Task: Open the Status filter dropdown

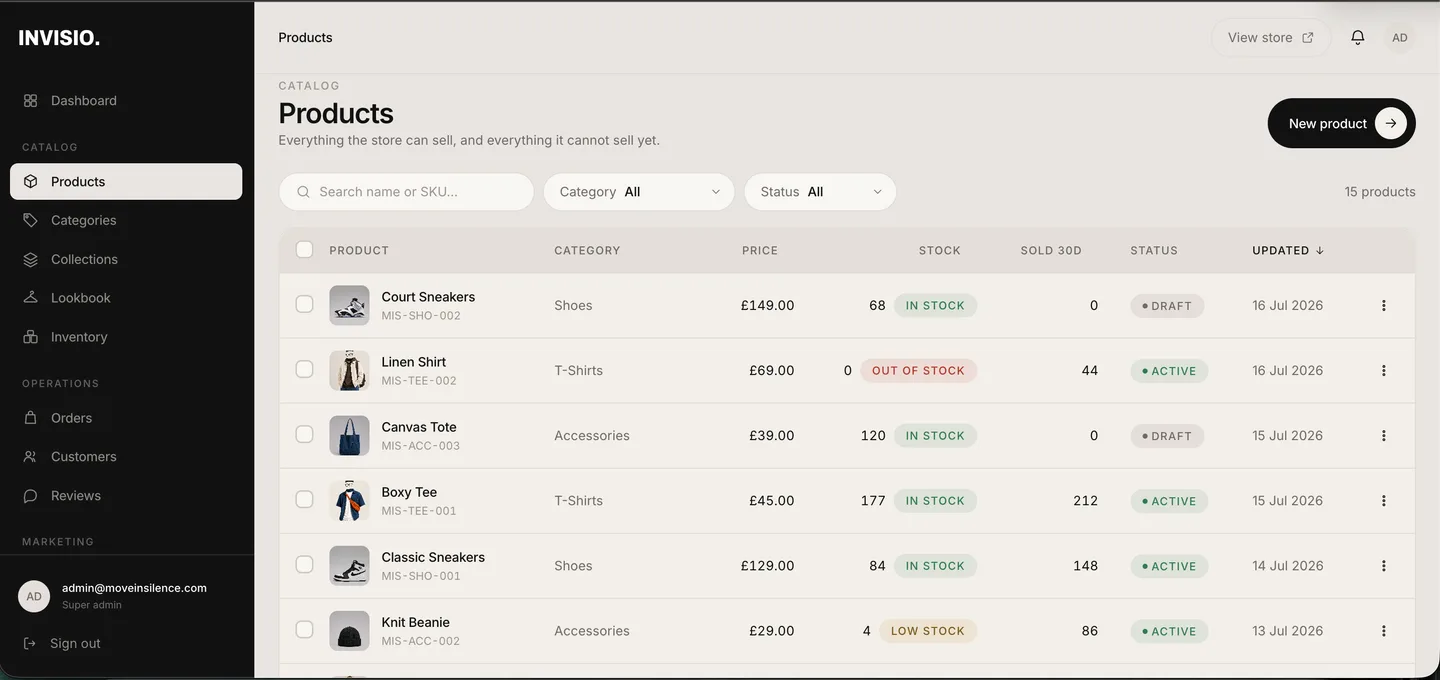Action: coord(820,192)
